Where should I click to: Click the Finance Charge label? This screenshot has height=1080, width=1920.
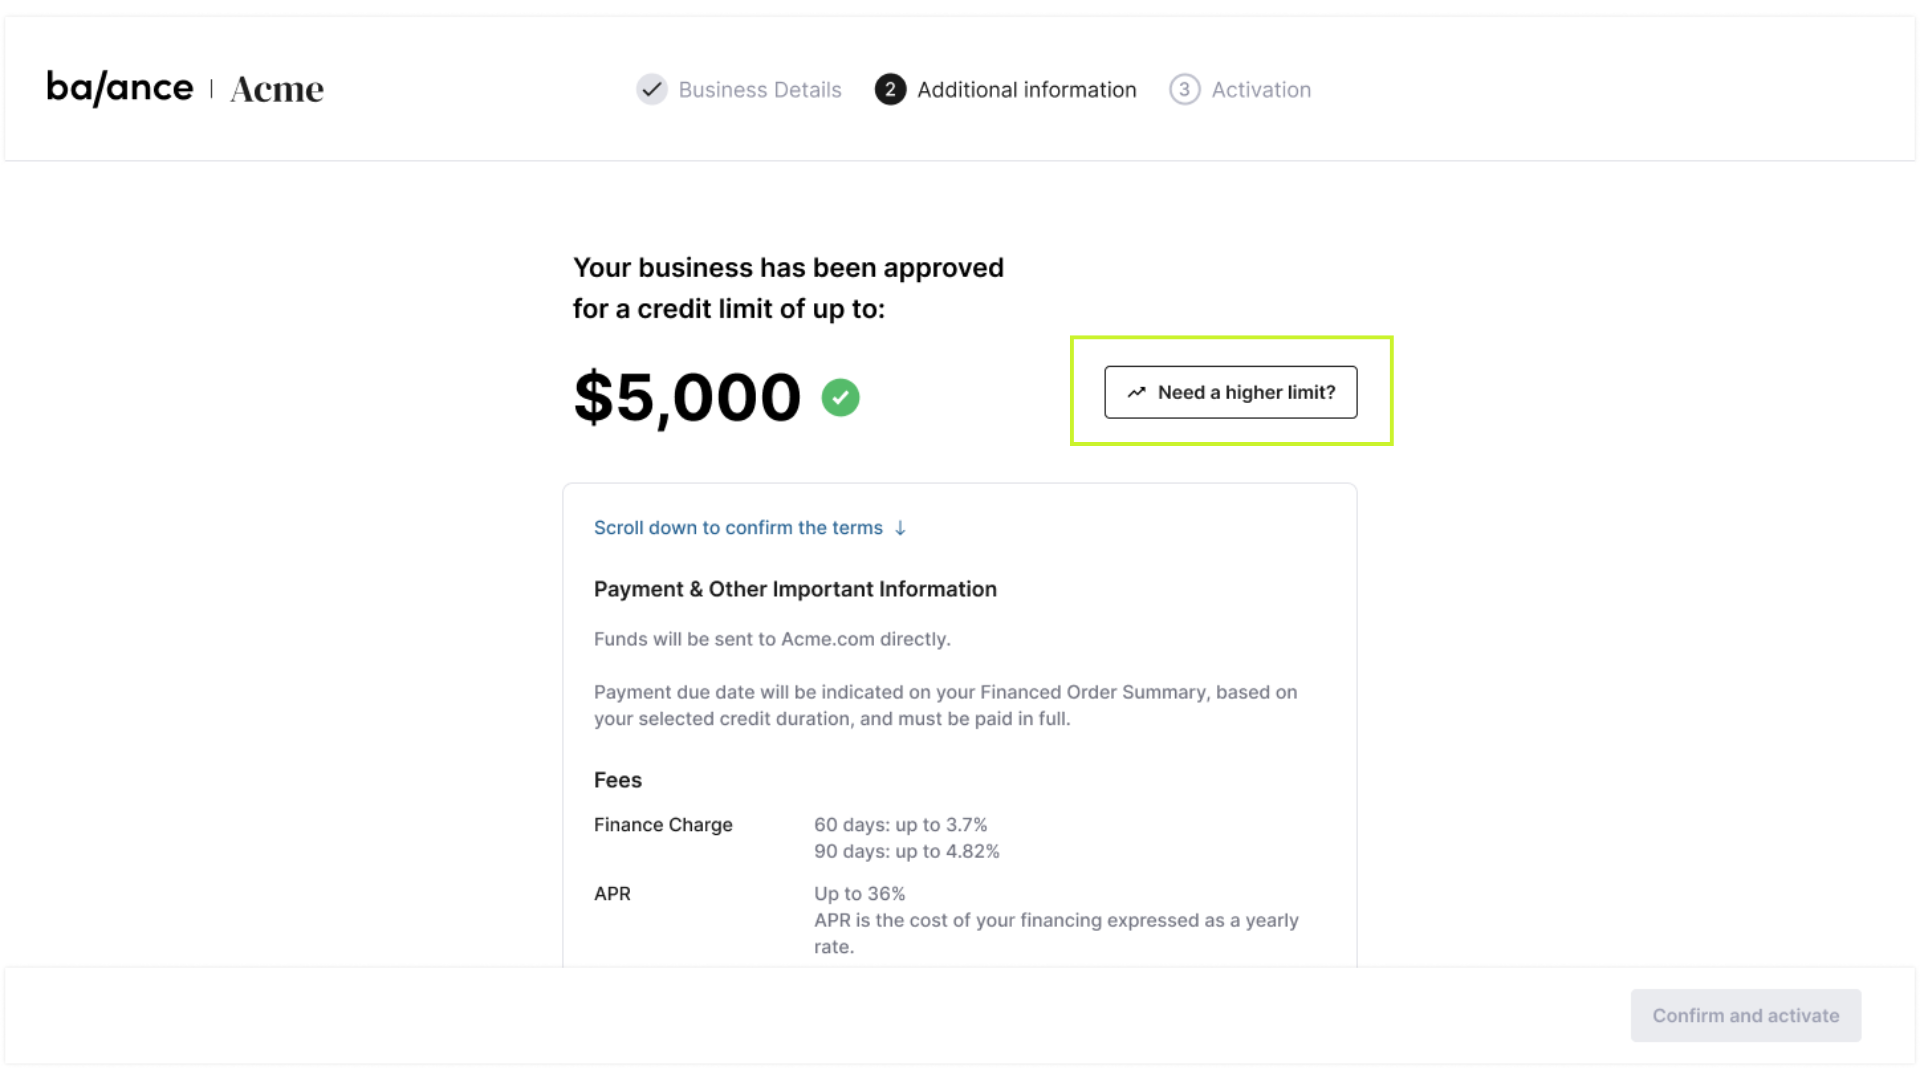pos(663,825)
